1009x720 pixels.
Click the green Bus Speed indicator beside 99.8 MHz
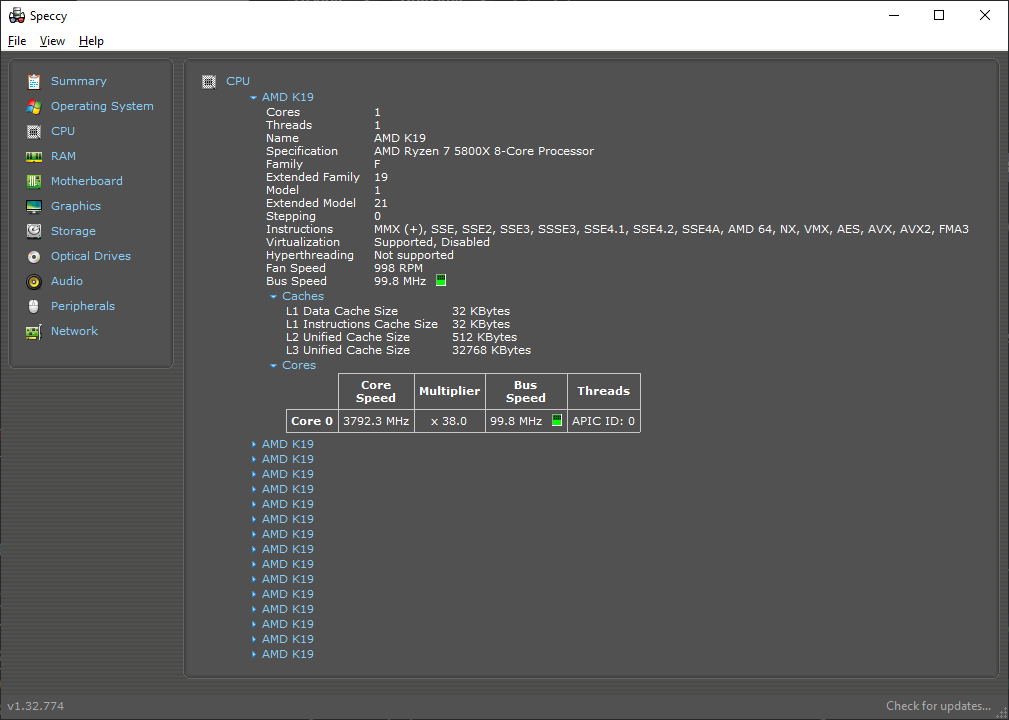click(x=441, y=281)
